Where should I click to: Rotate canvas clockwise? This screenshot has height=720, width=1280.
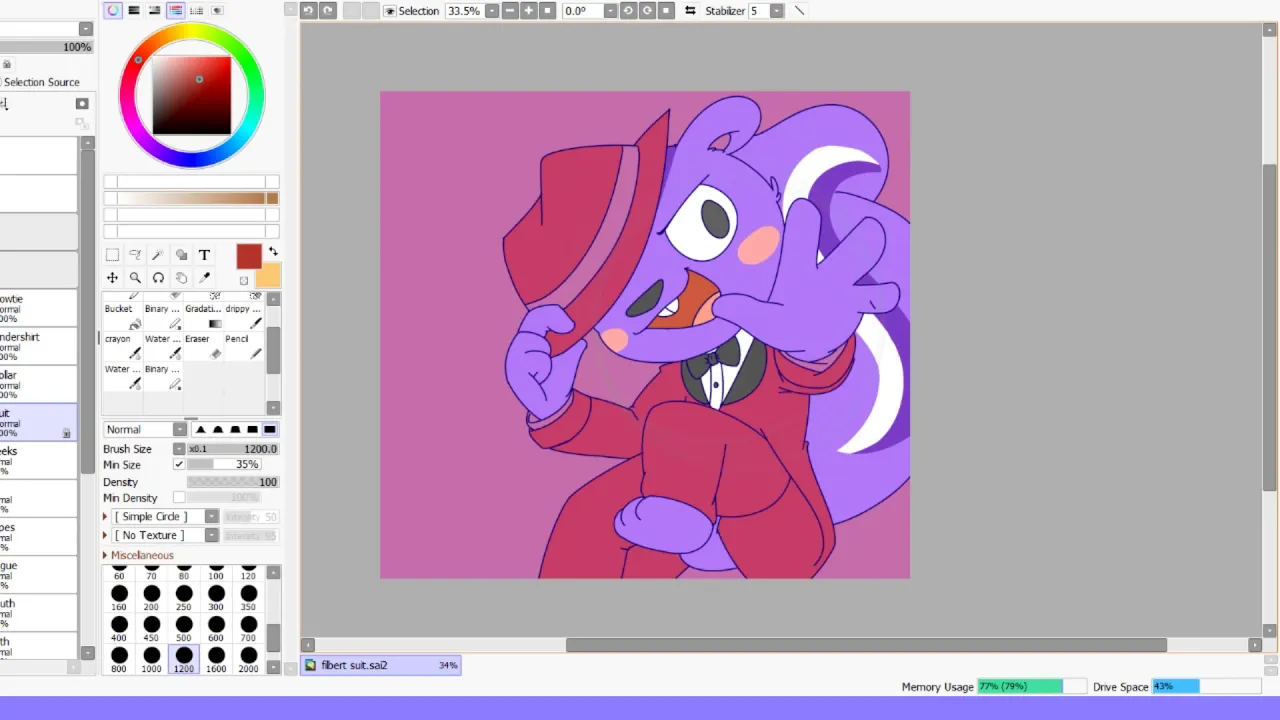click(x=647, y=10)
